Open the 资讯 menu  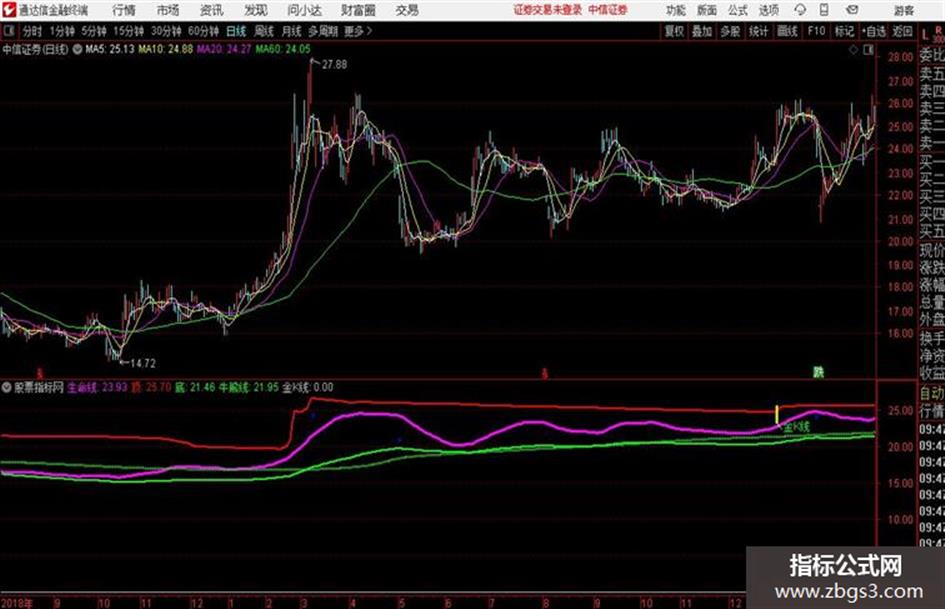pos(212,10)
